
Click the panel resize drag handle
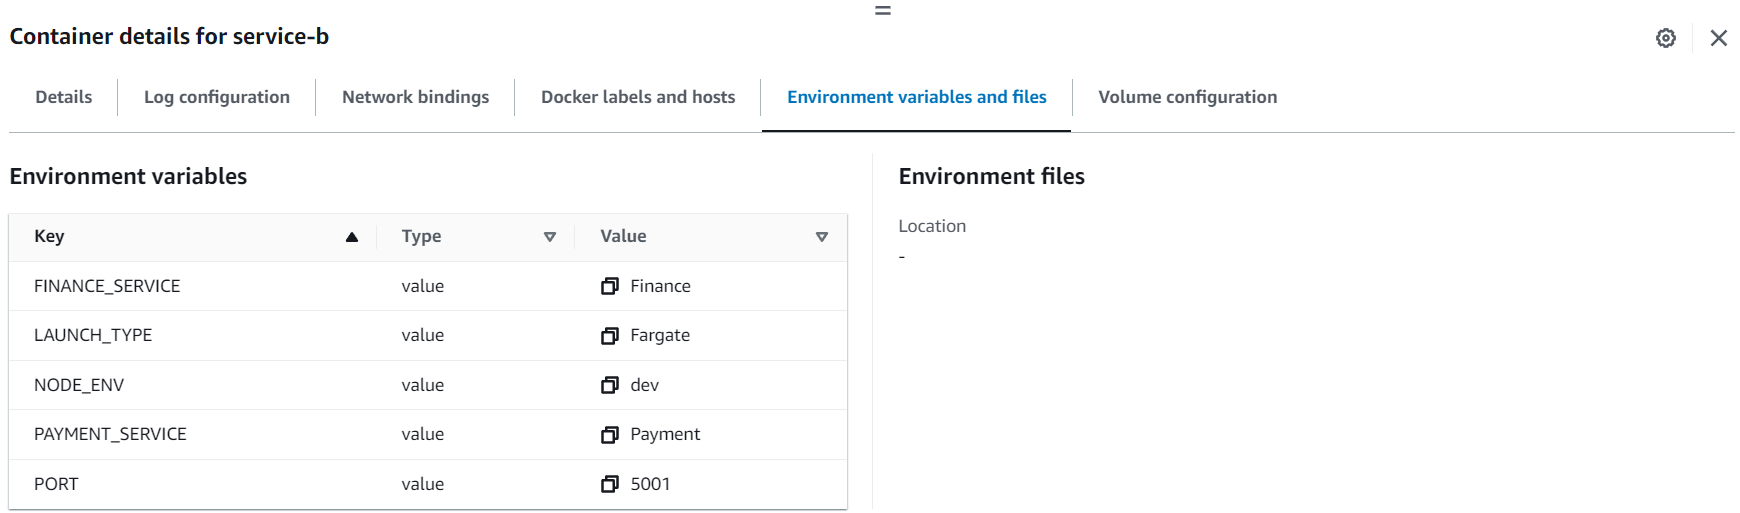tap(882, 10)
